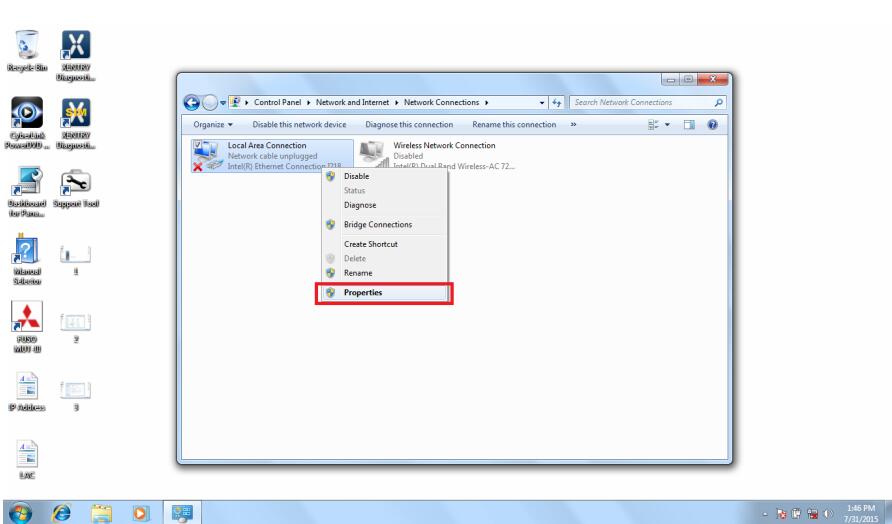The height and width of the screenshot is (524, 892).
Task: Choose Bridge Connections in context menu
Action: click(x=385, y=225)
